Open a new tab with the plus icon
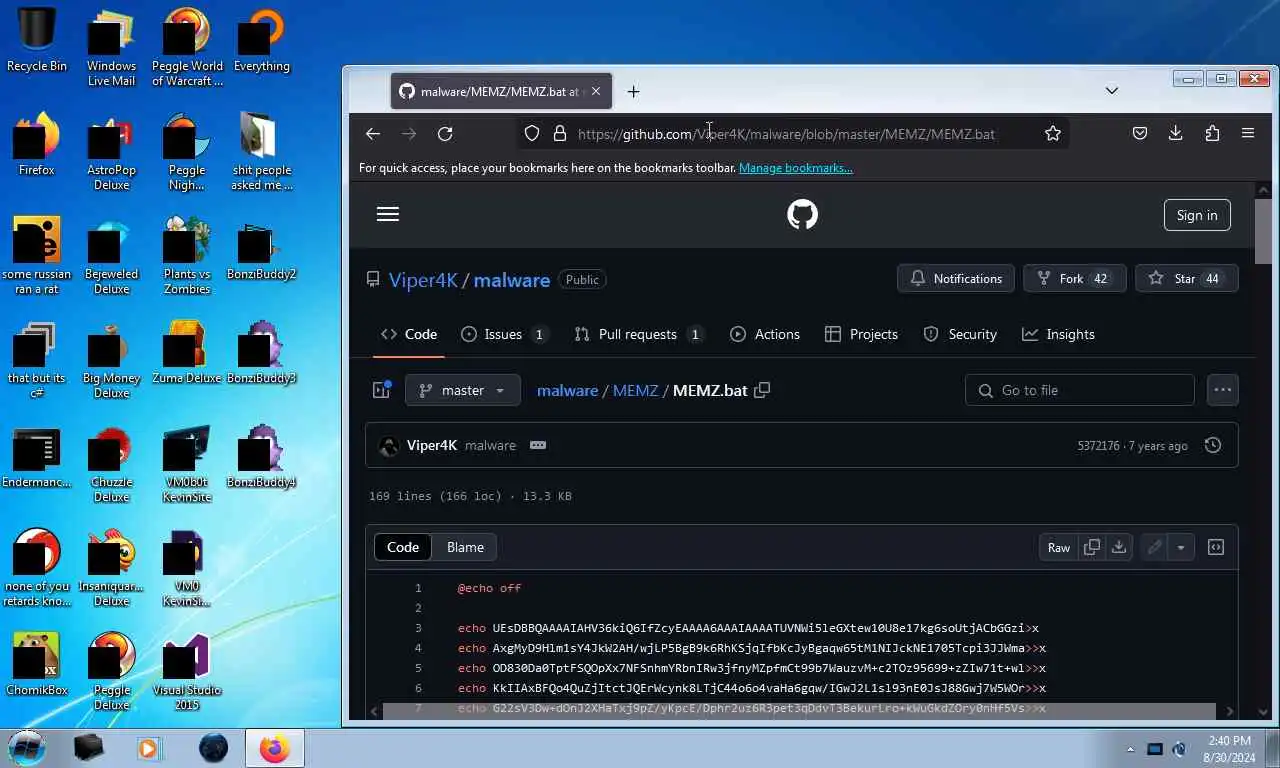 pos(633,91)
